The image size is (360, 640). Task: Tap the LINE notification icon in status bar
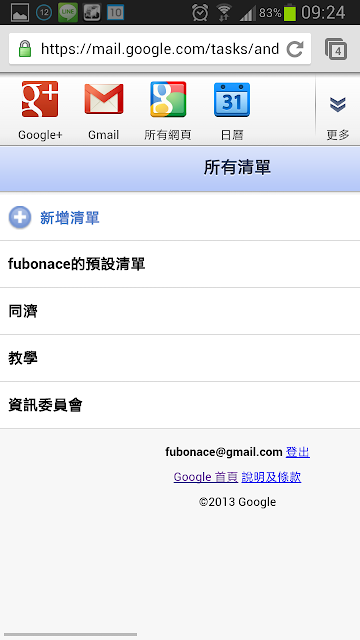[x=68, y=12]
